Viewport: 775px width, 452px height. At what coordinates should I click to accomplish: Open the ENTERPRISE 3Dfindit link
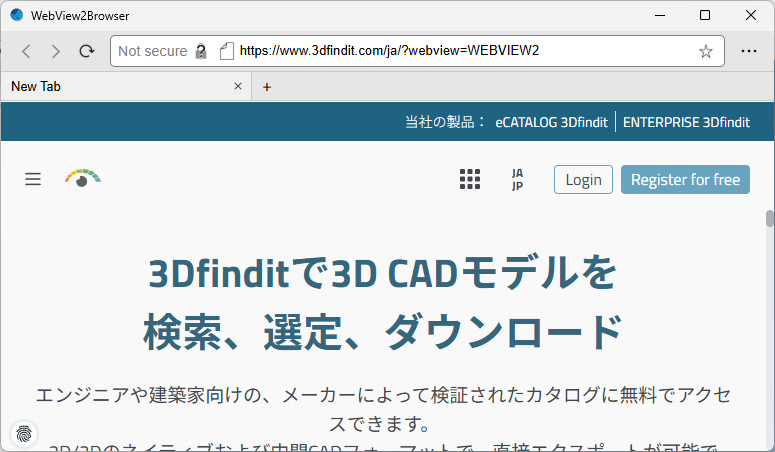pyautogui.click(x=686, y=121)
